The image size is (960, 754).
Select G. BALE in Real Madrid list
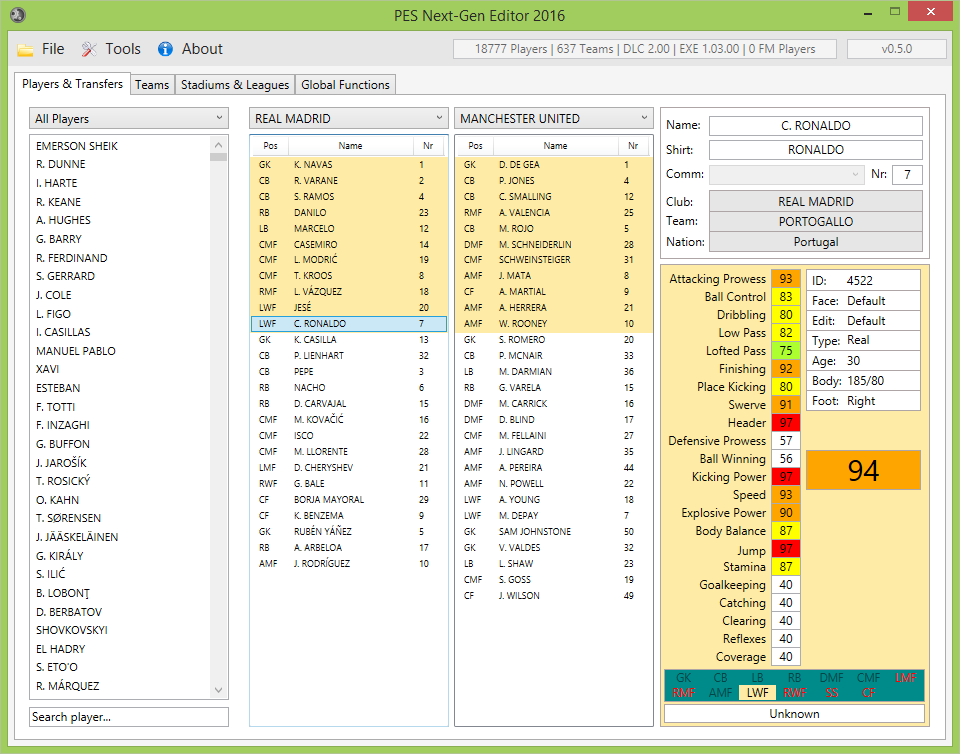click(348, 483)
